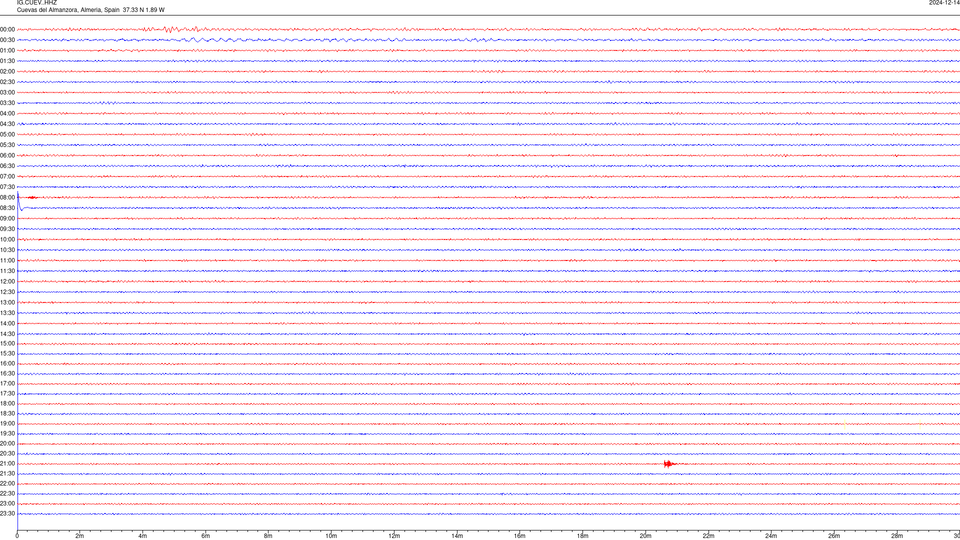Select the 12:00 trace time label
Viewport: 960px width, 540px height.
pos(7,282)
